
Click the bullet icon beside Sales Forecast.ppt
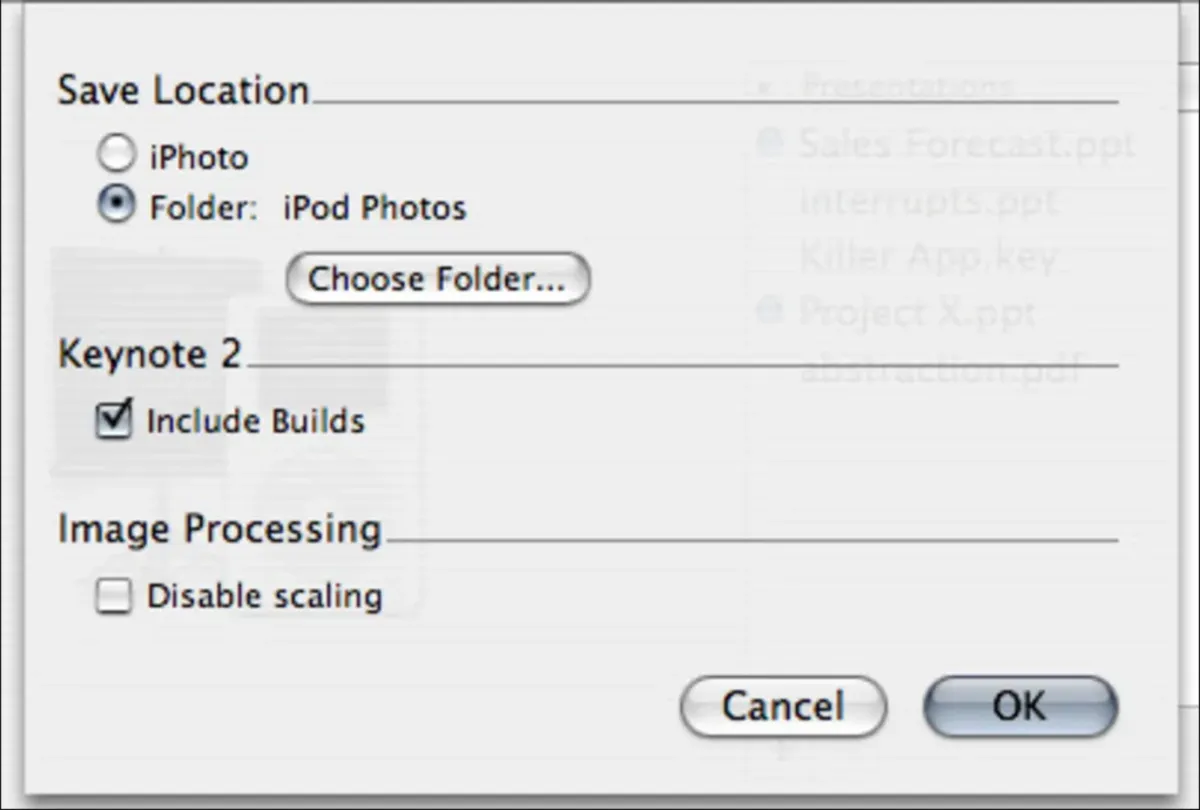pyautogui.click(x=769, y=145)
